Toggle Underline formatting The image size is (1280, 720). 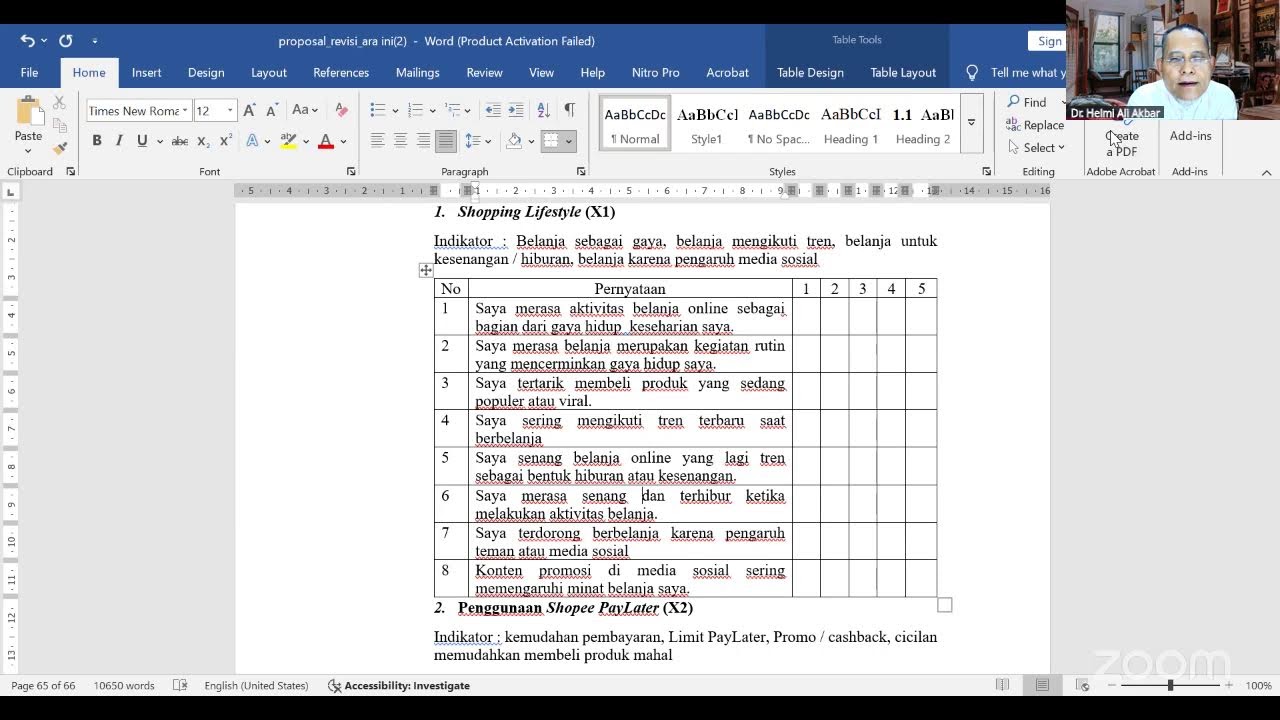click(x=142, y=141)
